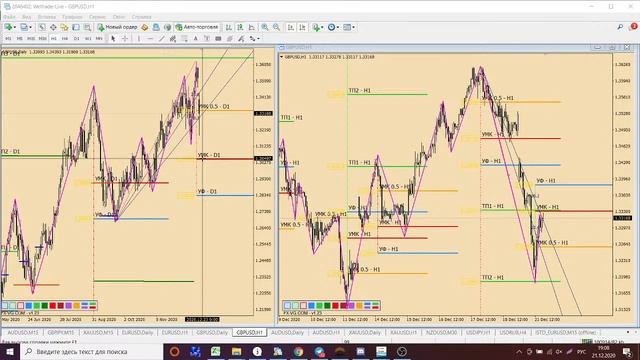Screen dimensions: 640x360
Task: Zoom out of the chart
Action: [276, 27]
